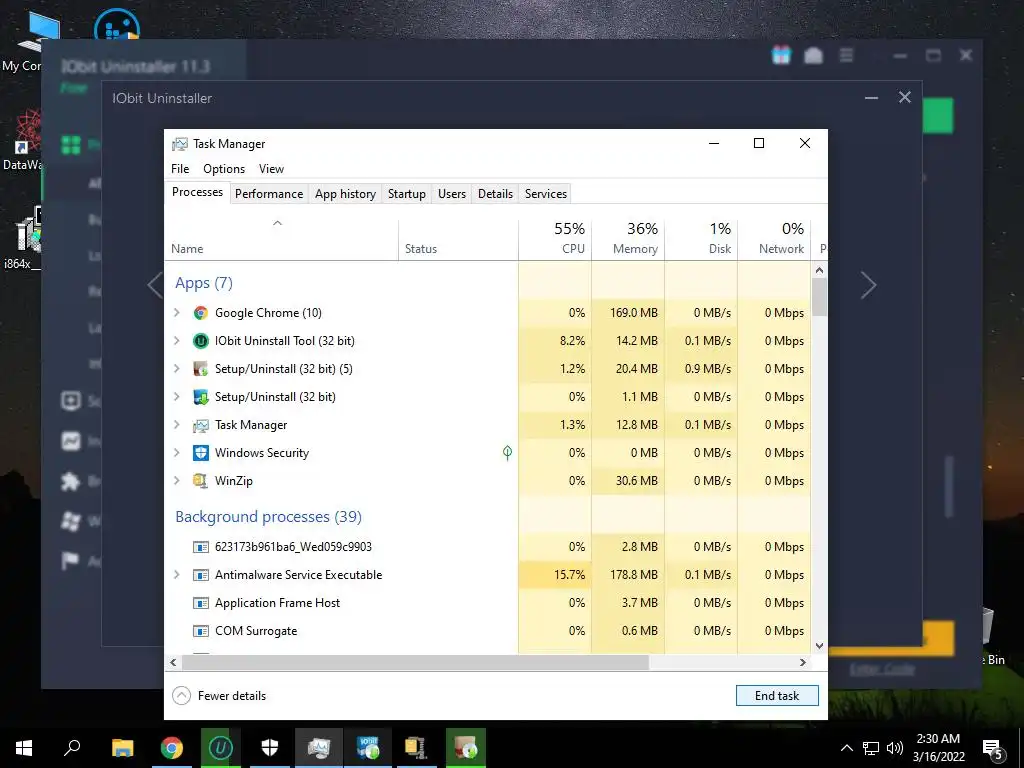
Task: Click vertical scrollbar up arrow
Action: (820, 270)
